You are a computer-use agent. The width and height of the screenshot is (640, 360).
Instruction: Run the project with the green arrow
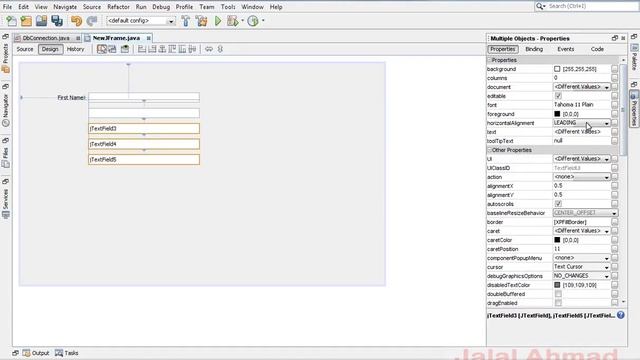[x=218, y=21]
